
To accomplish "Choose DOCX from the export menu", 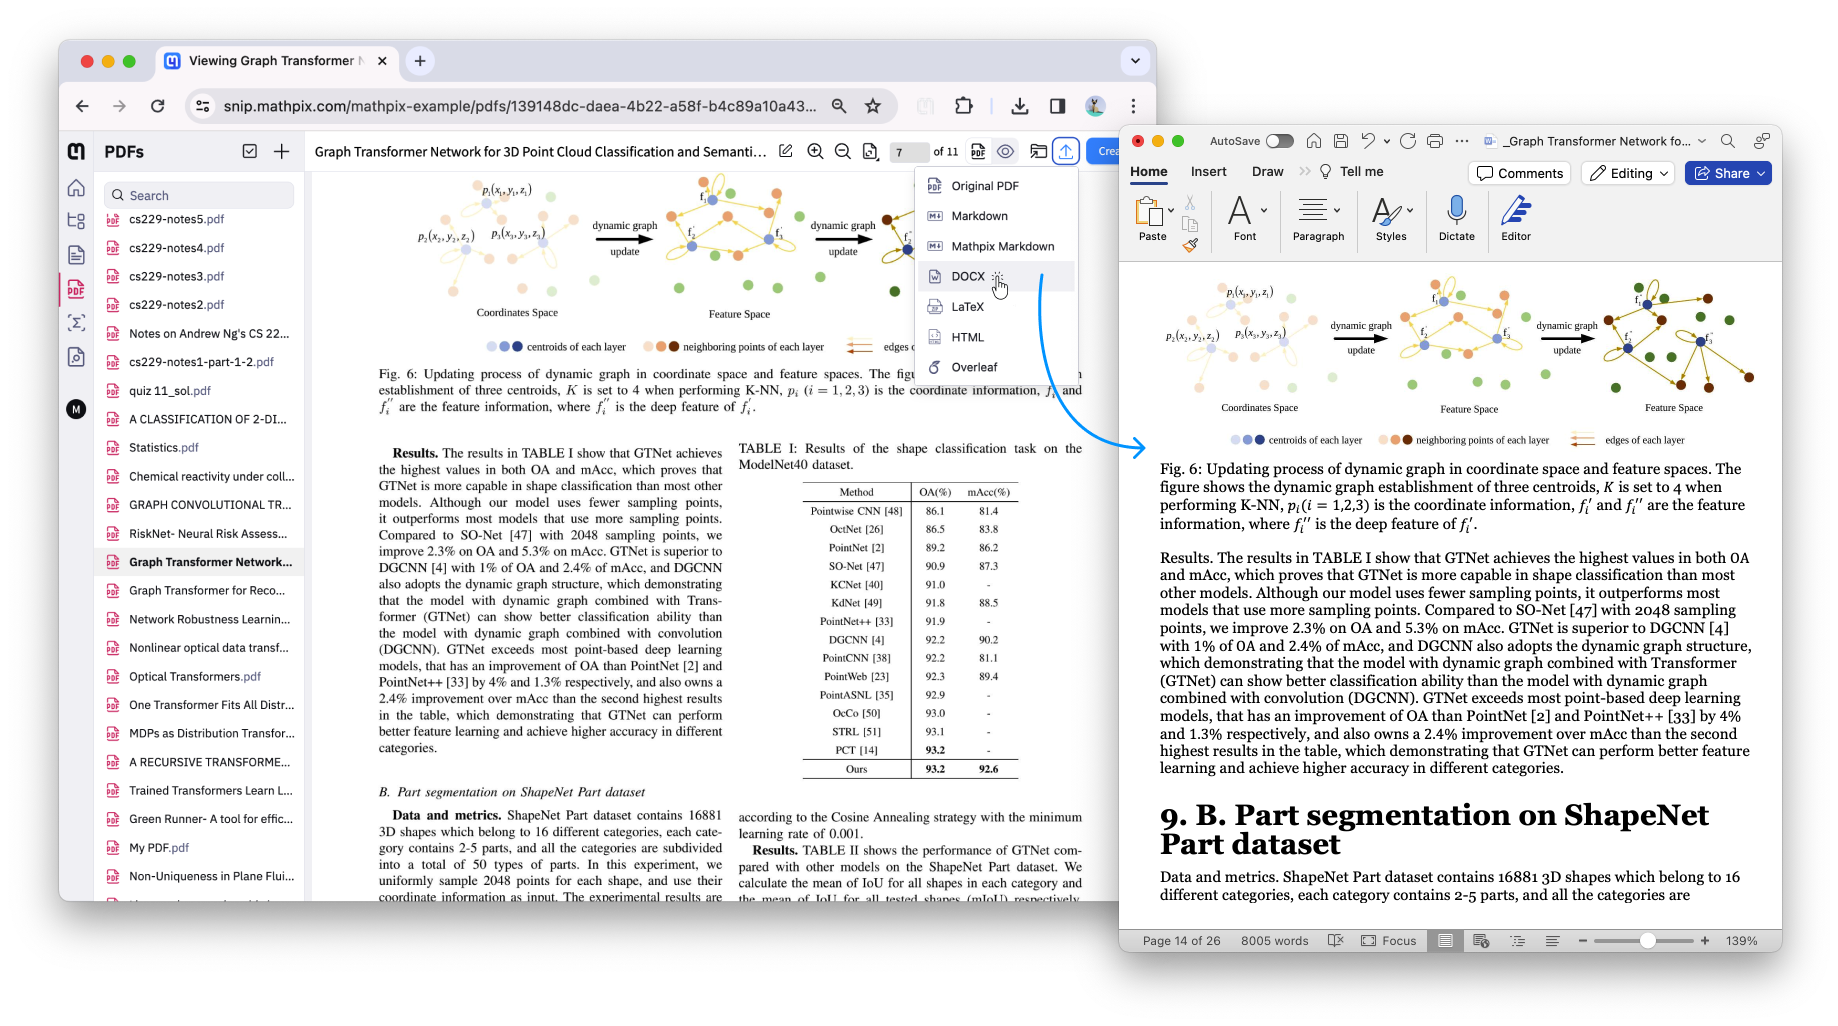I will 967,276.
